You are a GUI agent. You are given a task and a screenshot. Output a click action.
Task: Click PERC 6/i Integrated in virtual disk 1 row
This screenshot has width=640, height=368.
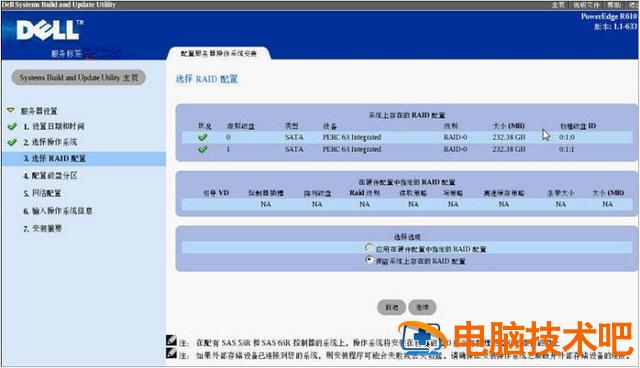352,149
